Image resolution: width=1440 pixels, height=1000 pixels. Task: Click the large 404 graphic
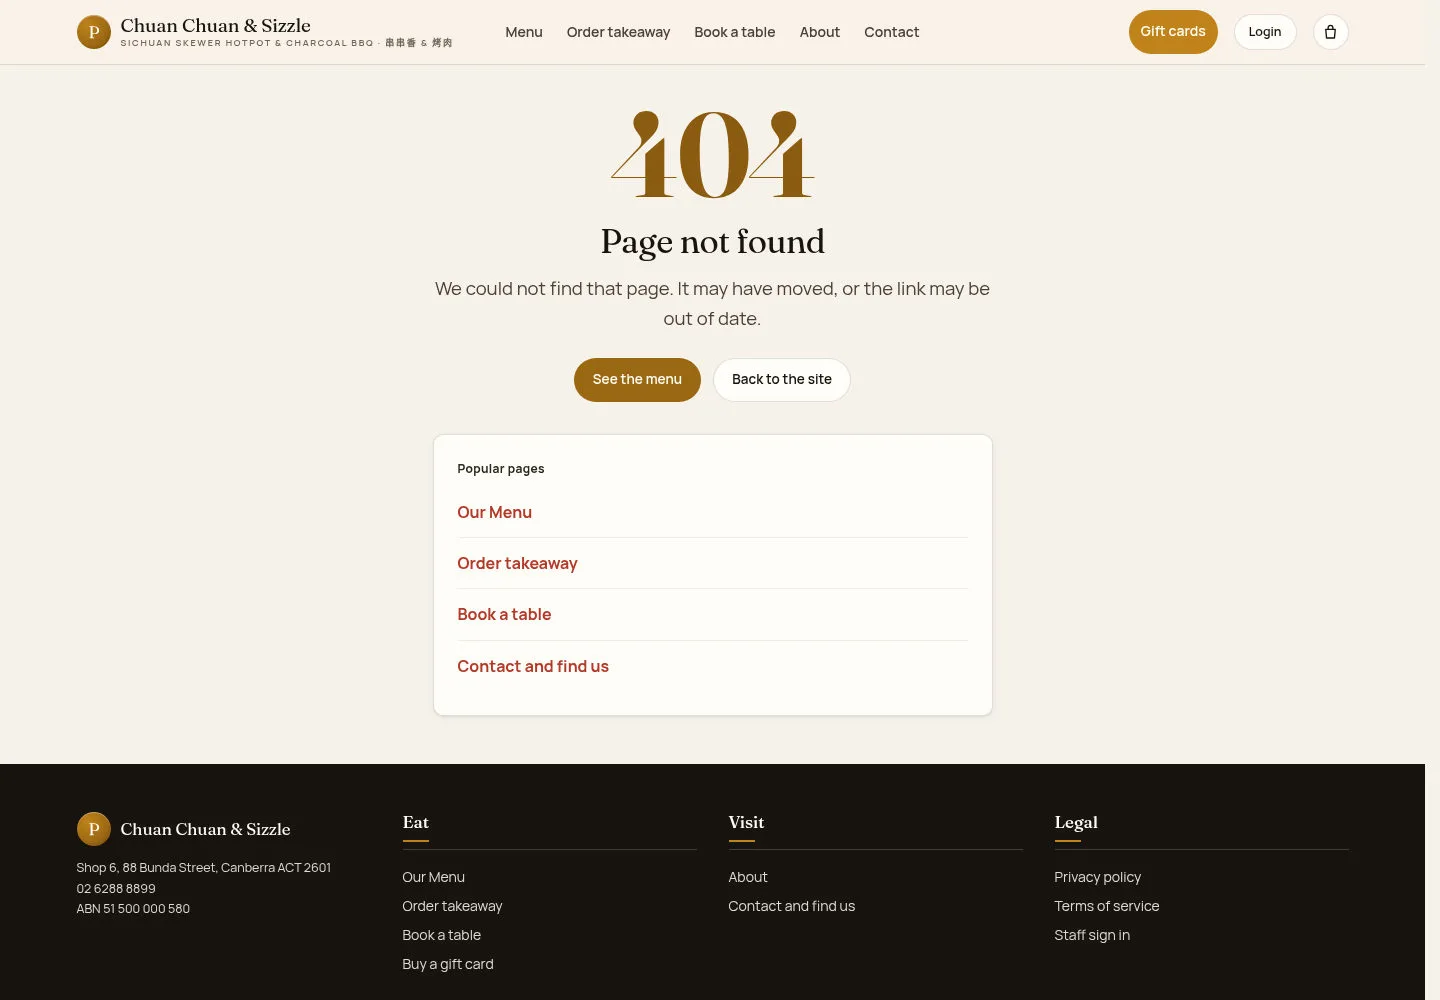713,154
